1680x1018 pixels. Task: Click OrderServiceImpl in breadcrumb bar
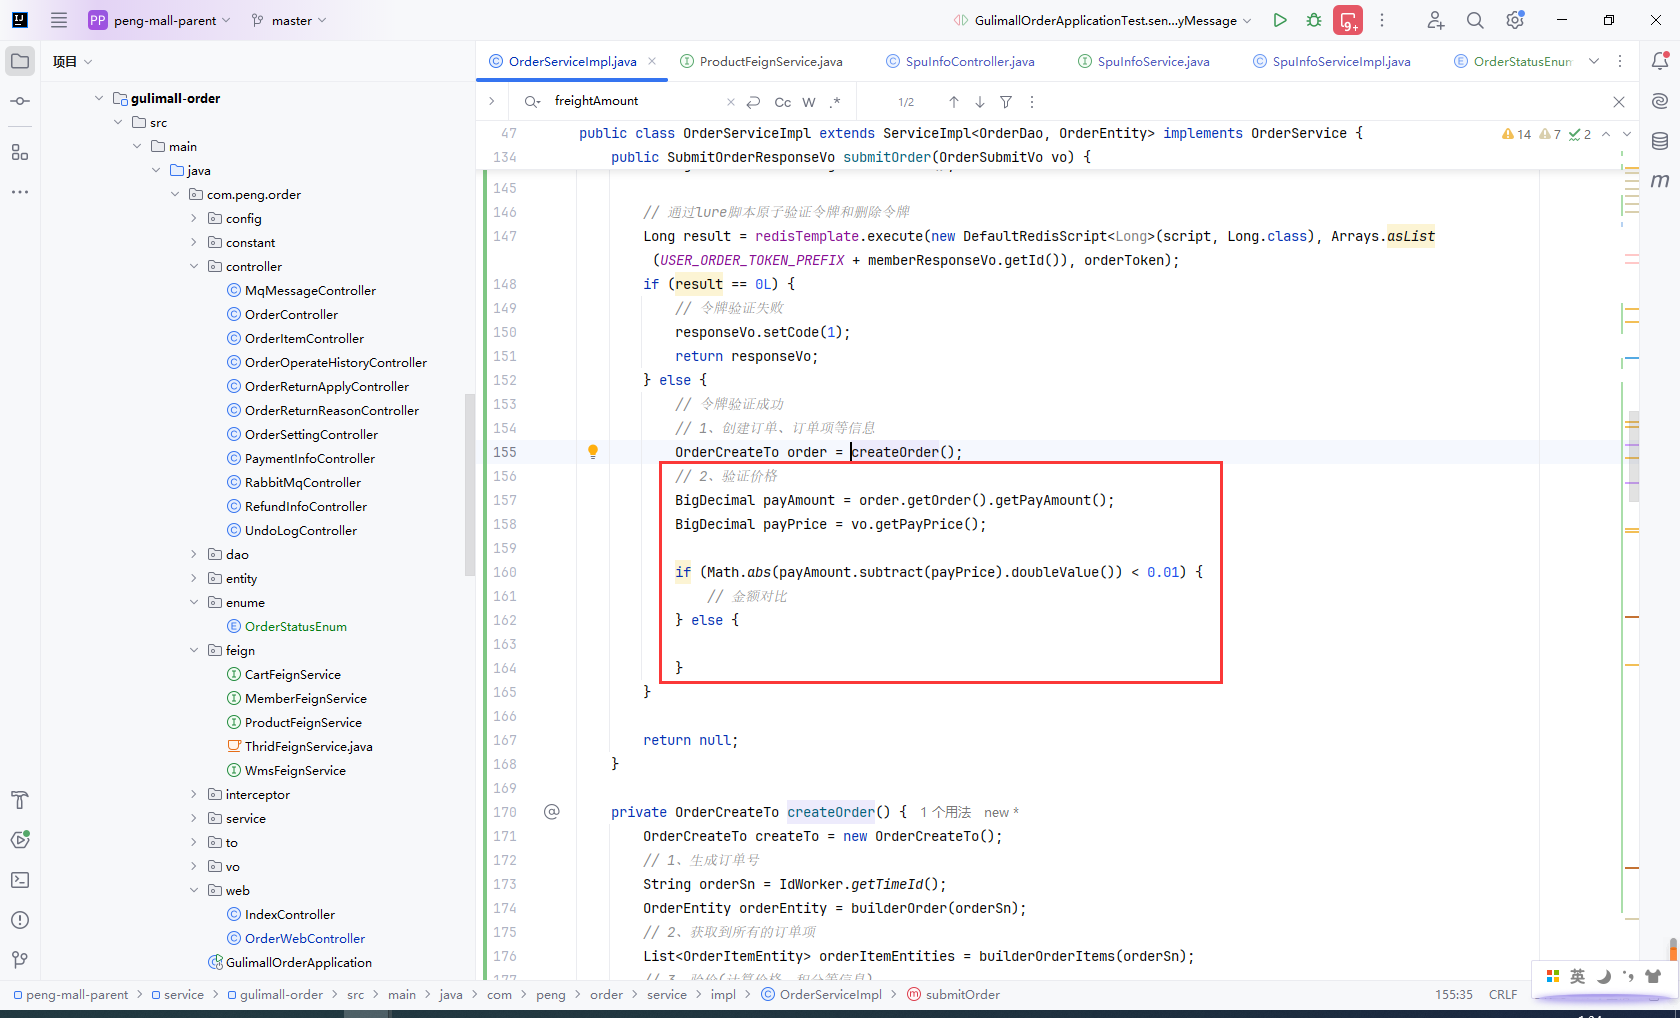coord(822,995)
